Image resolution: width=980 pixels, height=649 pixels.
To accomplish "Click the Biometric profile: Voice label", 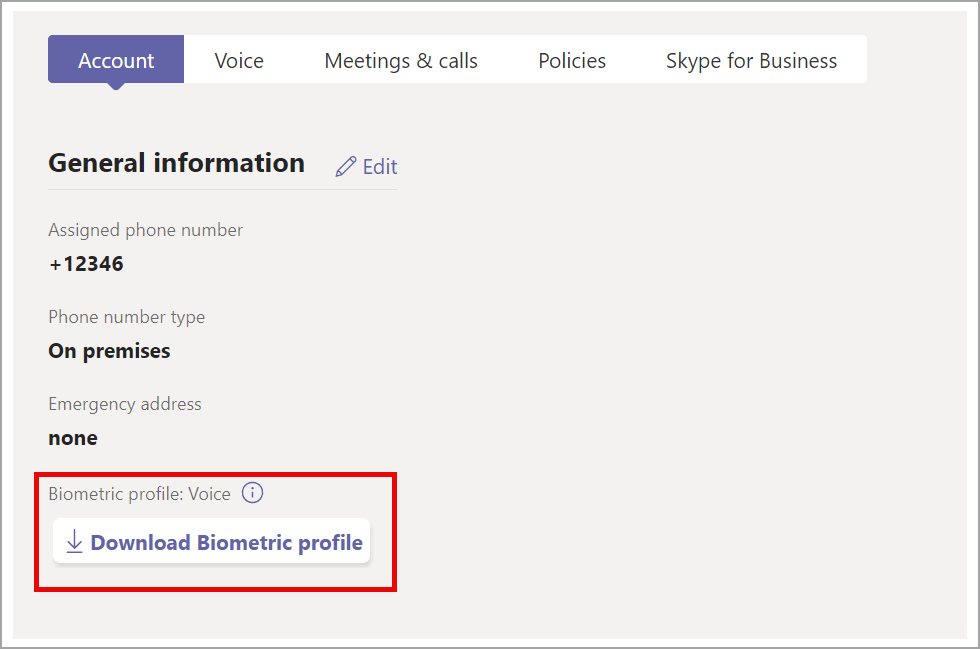I will pyautogui.click(x=139, y=494).
